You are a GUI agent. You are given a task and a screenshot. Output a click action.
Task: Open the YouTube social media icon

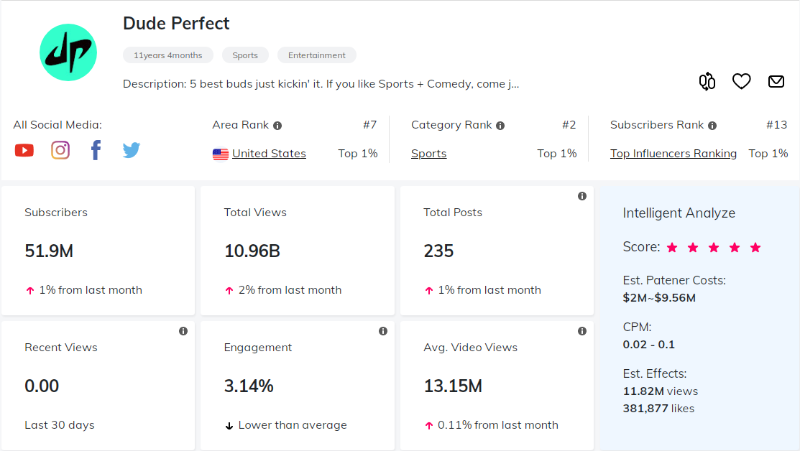tap(24, 150)
